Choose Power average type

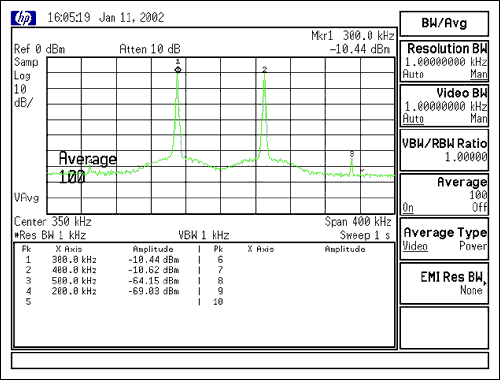tap(473, 246)
